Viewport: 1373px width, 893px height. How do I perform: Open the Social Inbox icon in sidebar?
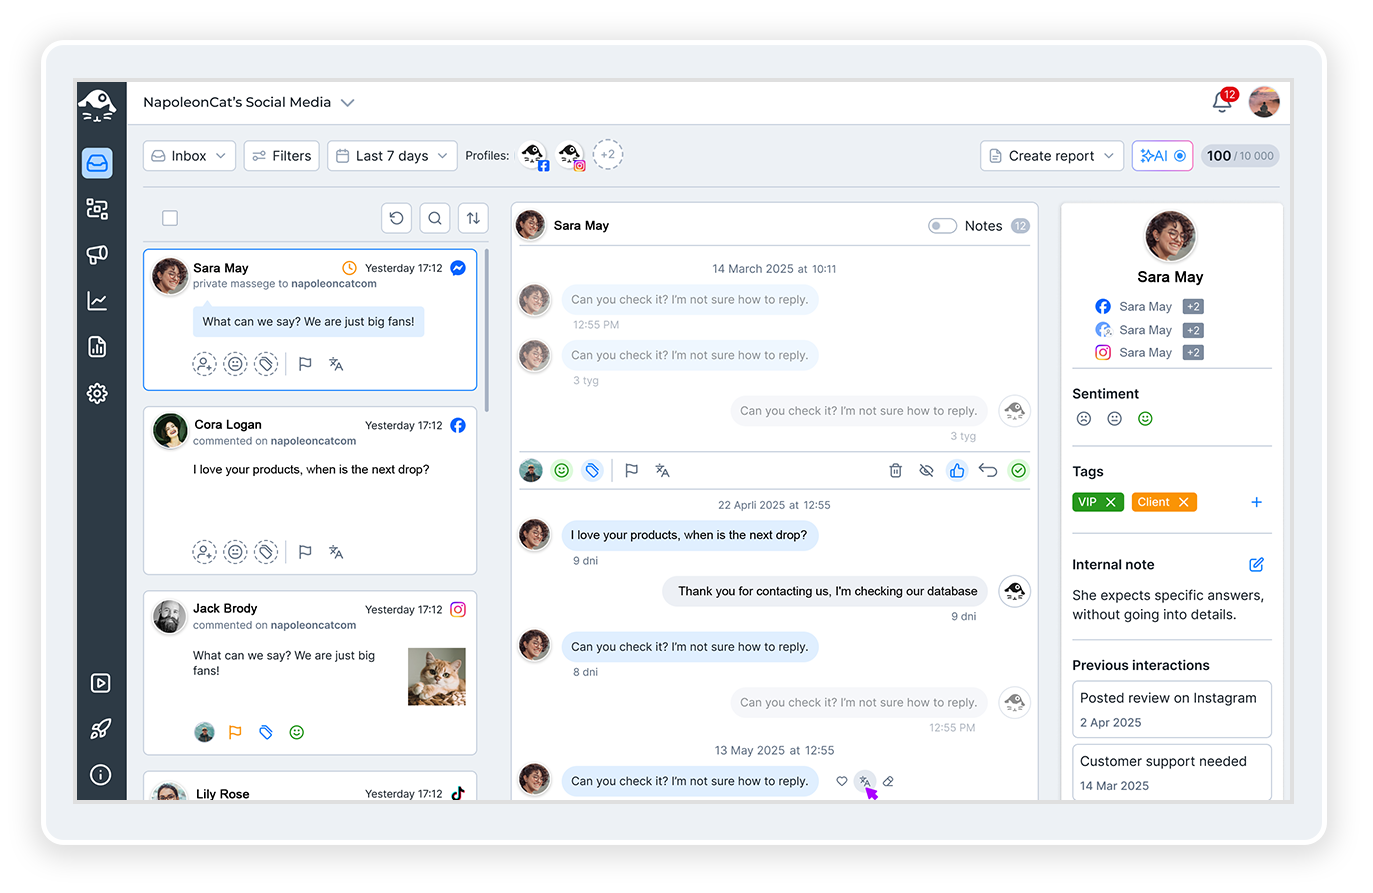pos(97,163)
